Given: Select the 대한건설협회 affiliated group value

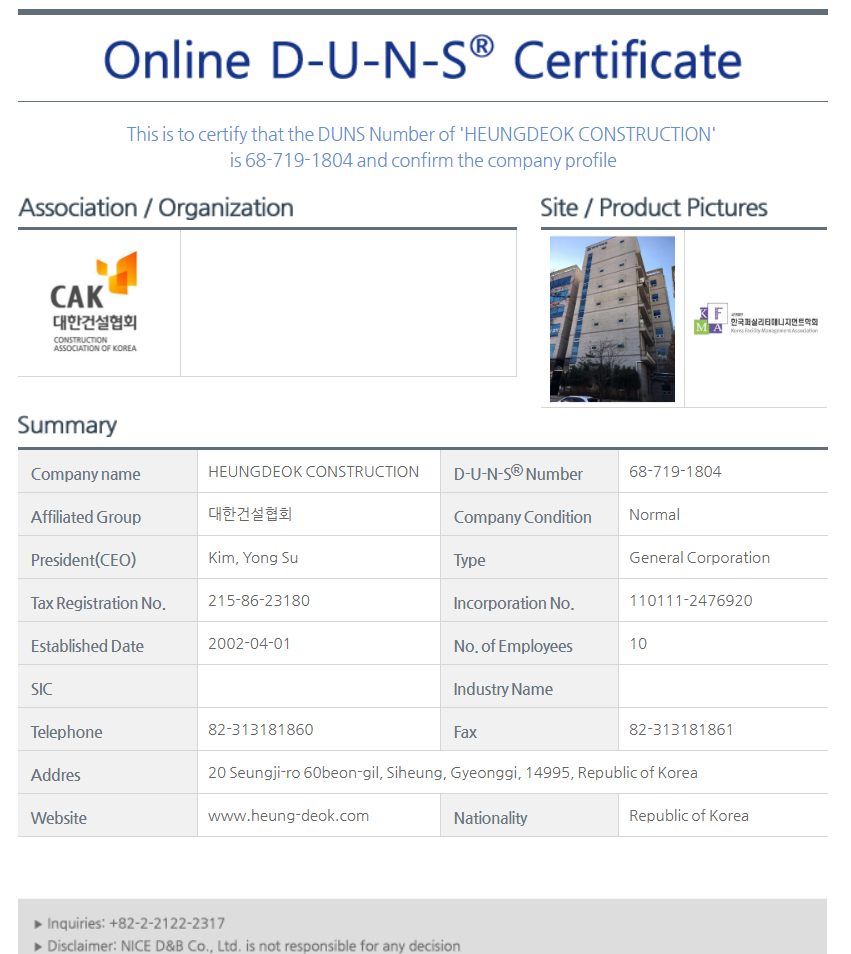Looking at the screenshot, I should pyautogui.click(x=250, y=514).
